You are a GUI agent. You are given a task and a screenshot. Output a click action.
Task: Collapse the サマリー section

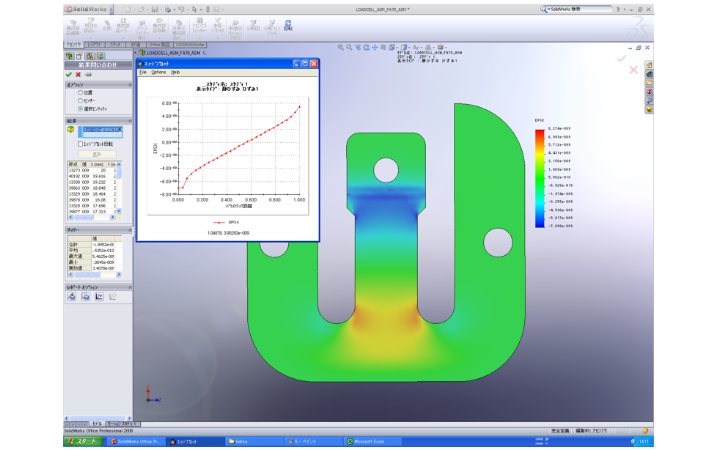pyautogui.click(x=129, y=230)
